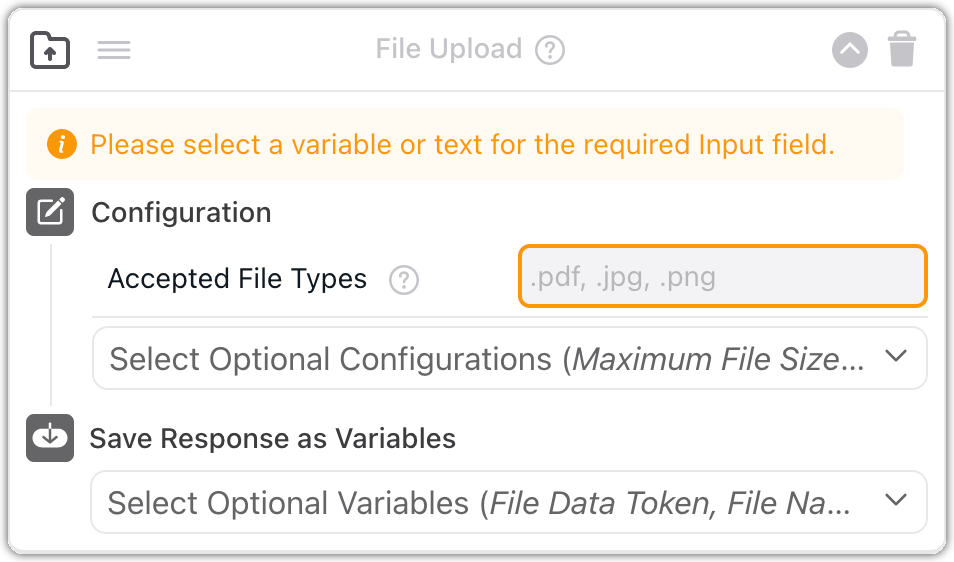
Task: Click the vertical line below the Configuration icon
Action: point(51,320)
